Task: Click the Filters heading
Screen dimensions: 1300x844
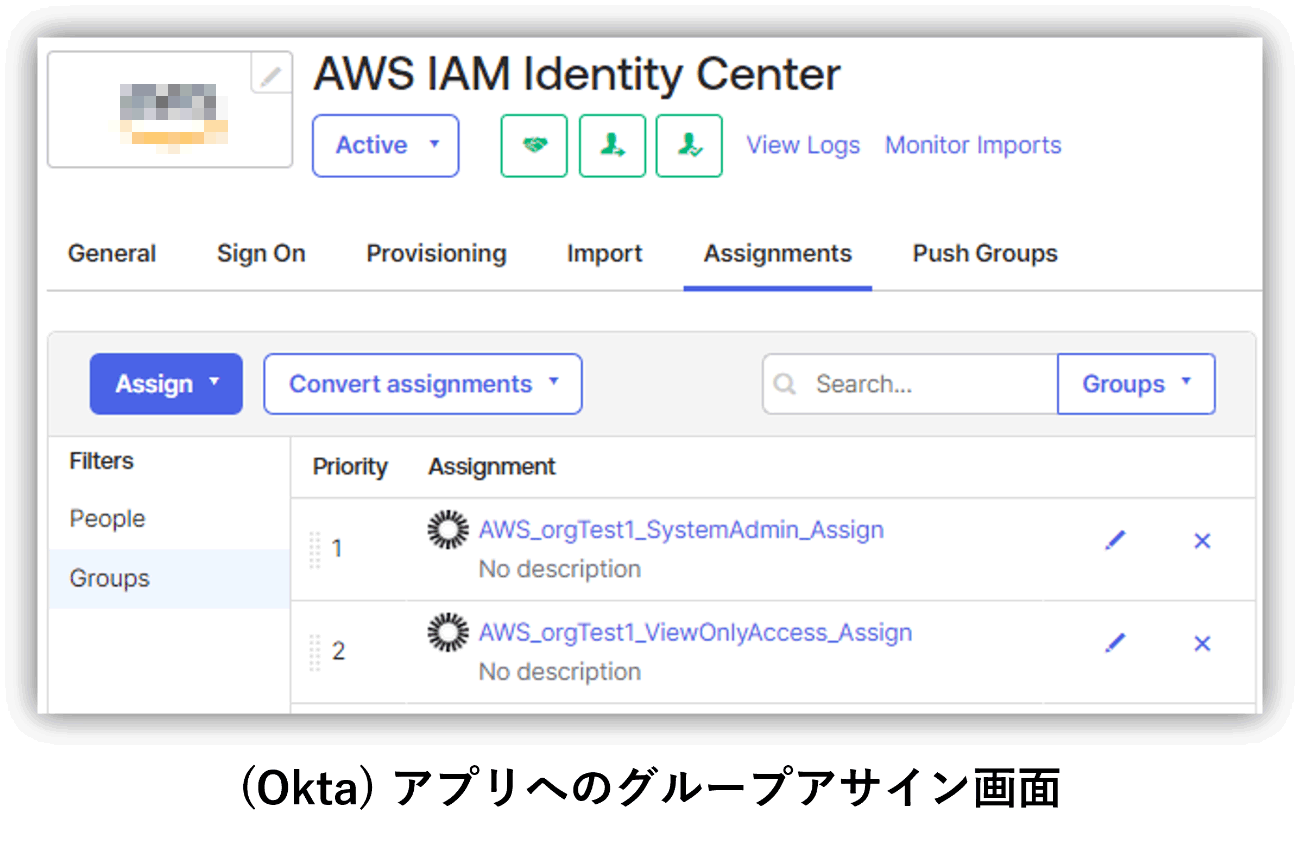Action: click(101, 461)
